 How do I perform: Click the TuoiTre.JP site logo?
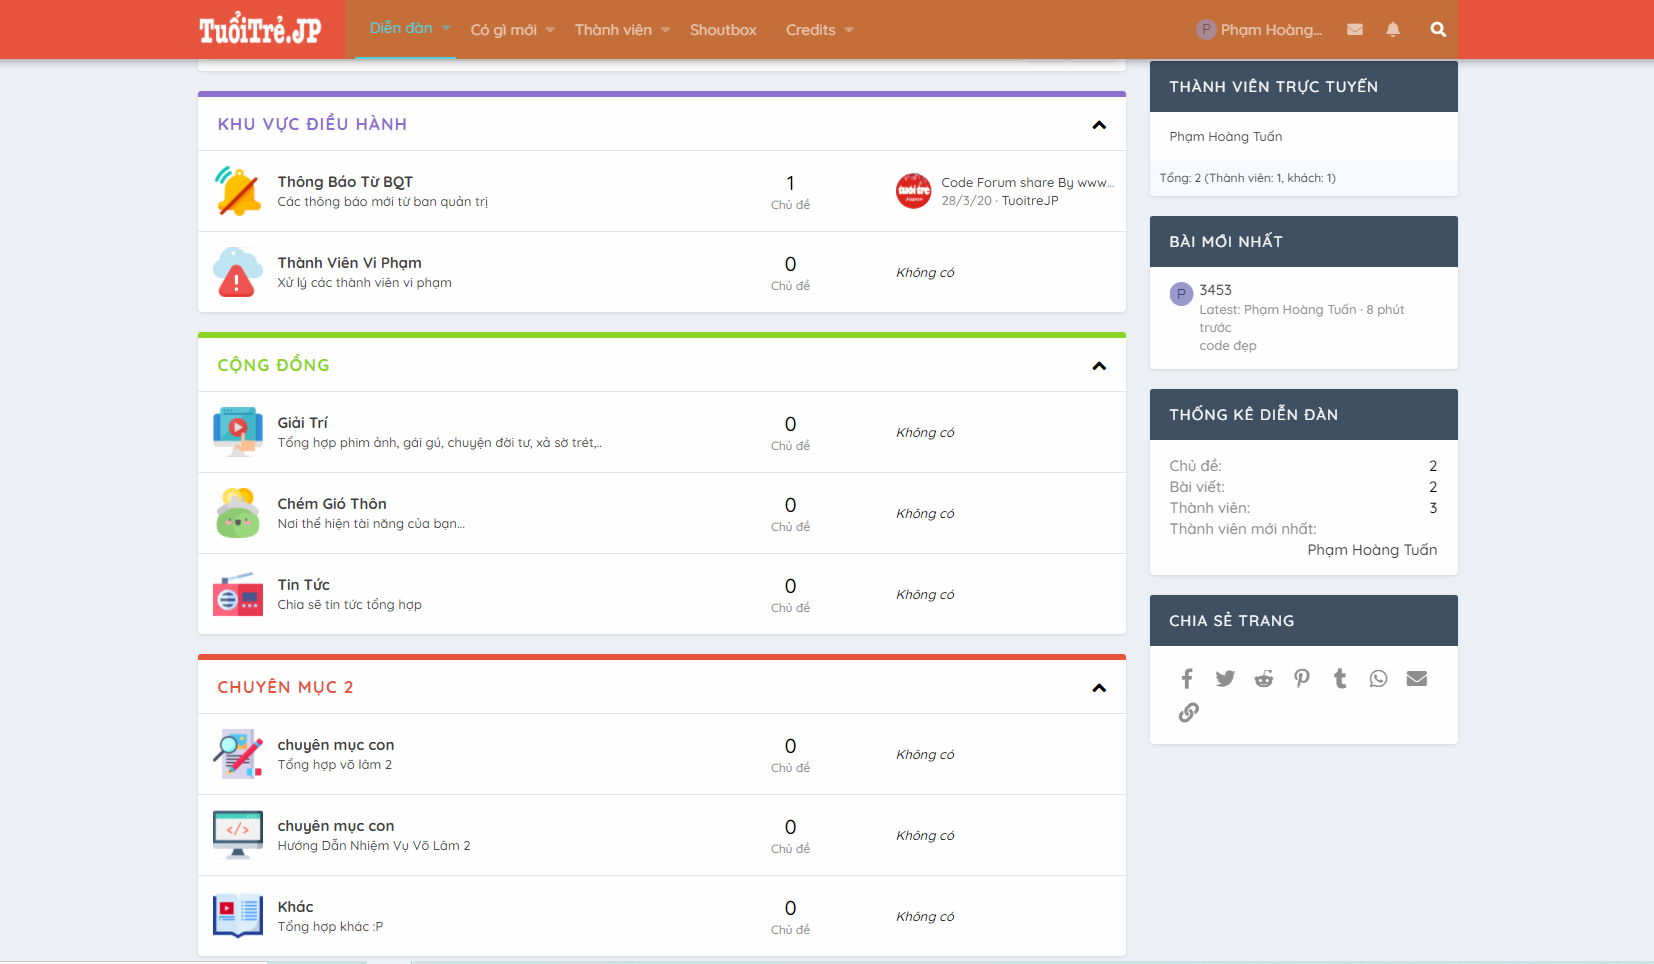point(260,30)
